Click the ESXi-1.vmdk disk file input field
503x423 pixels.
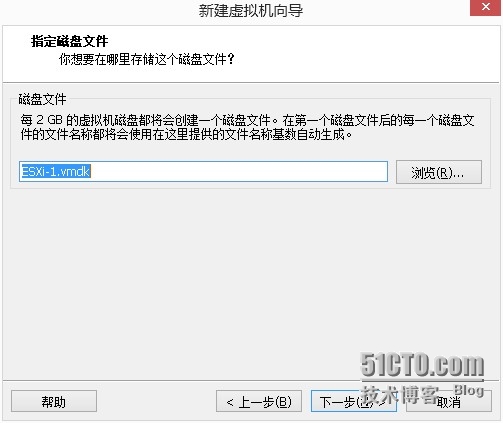point(203,172)
